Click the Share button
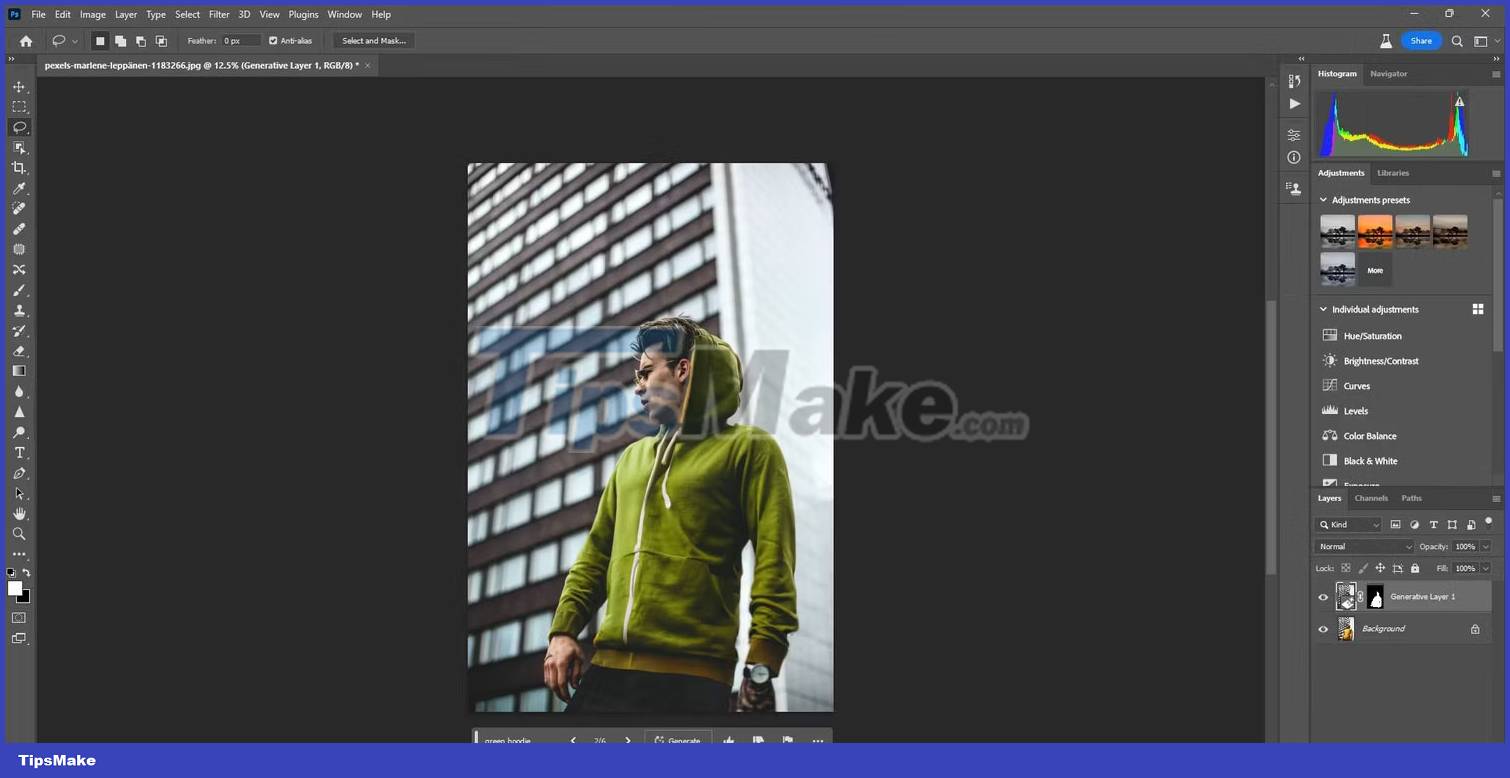 pyautogui.click(x=1421, y=40)
